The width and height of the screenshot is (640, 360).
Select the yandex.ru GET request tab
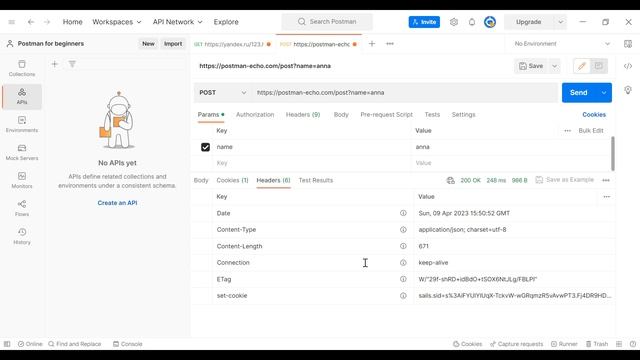pyautogui.click(x=232, y=44)
